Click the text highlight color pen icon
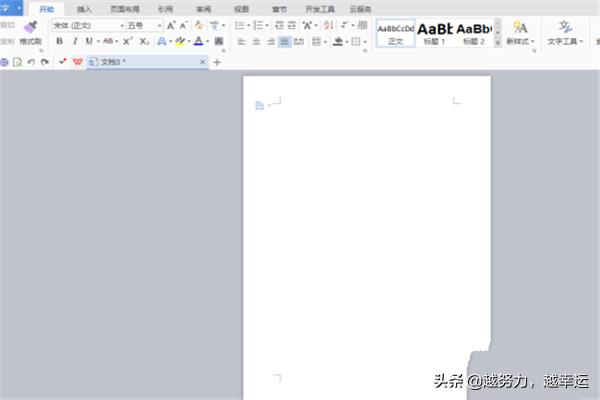The height and width of the screenshot is (400, 600). coord(179,42)
